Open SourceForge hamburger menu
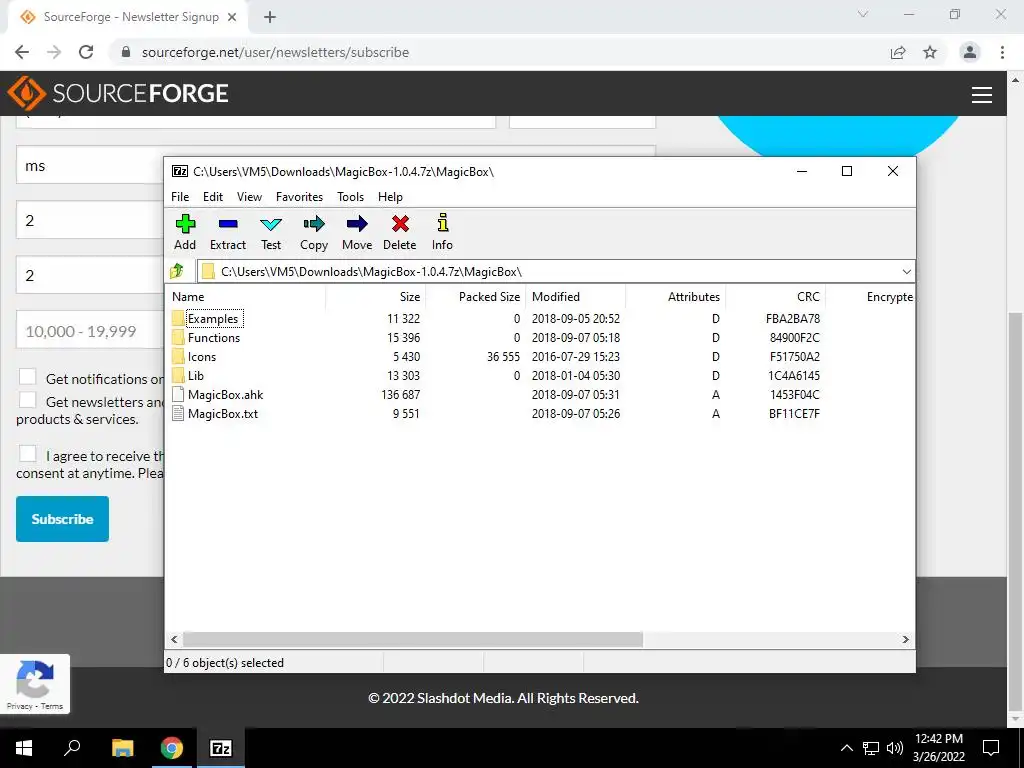1024x768 pixels. tap(982, 95)
